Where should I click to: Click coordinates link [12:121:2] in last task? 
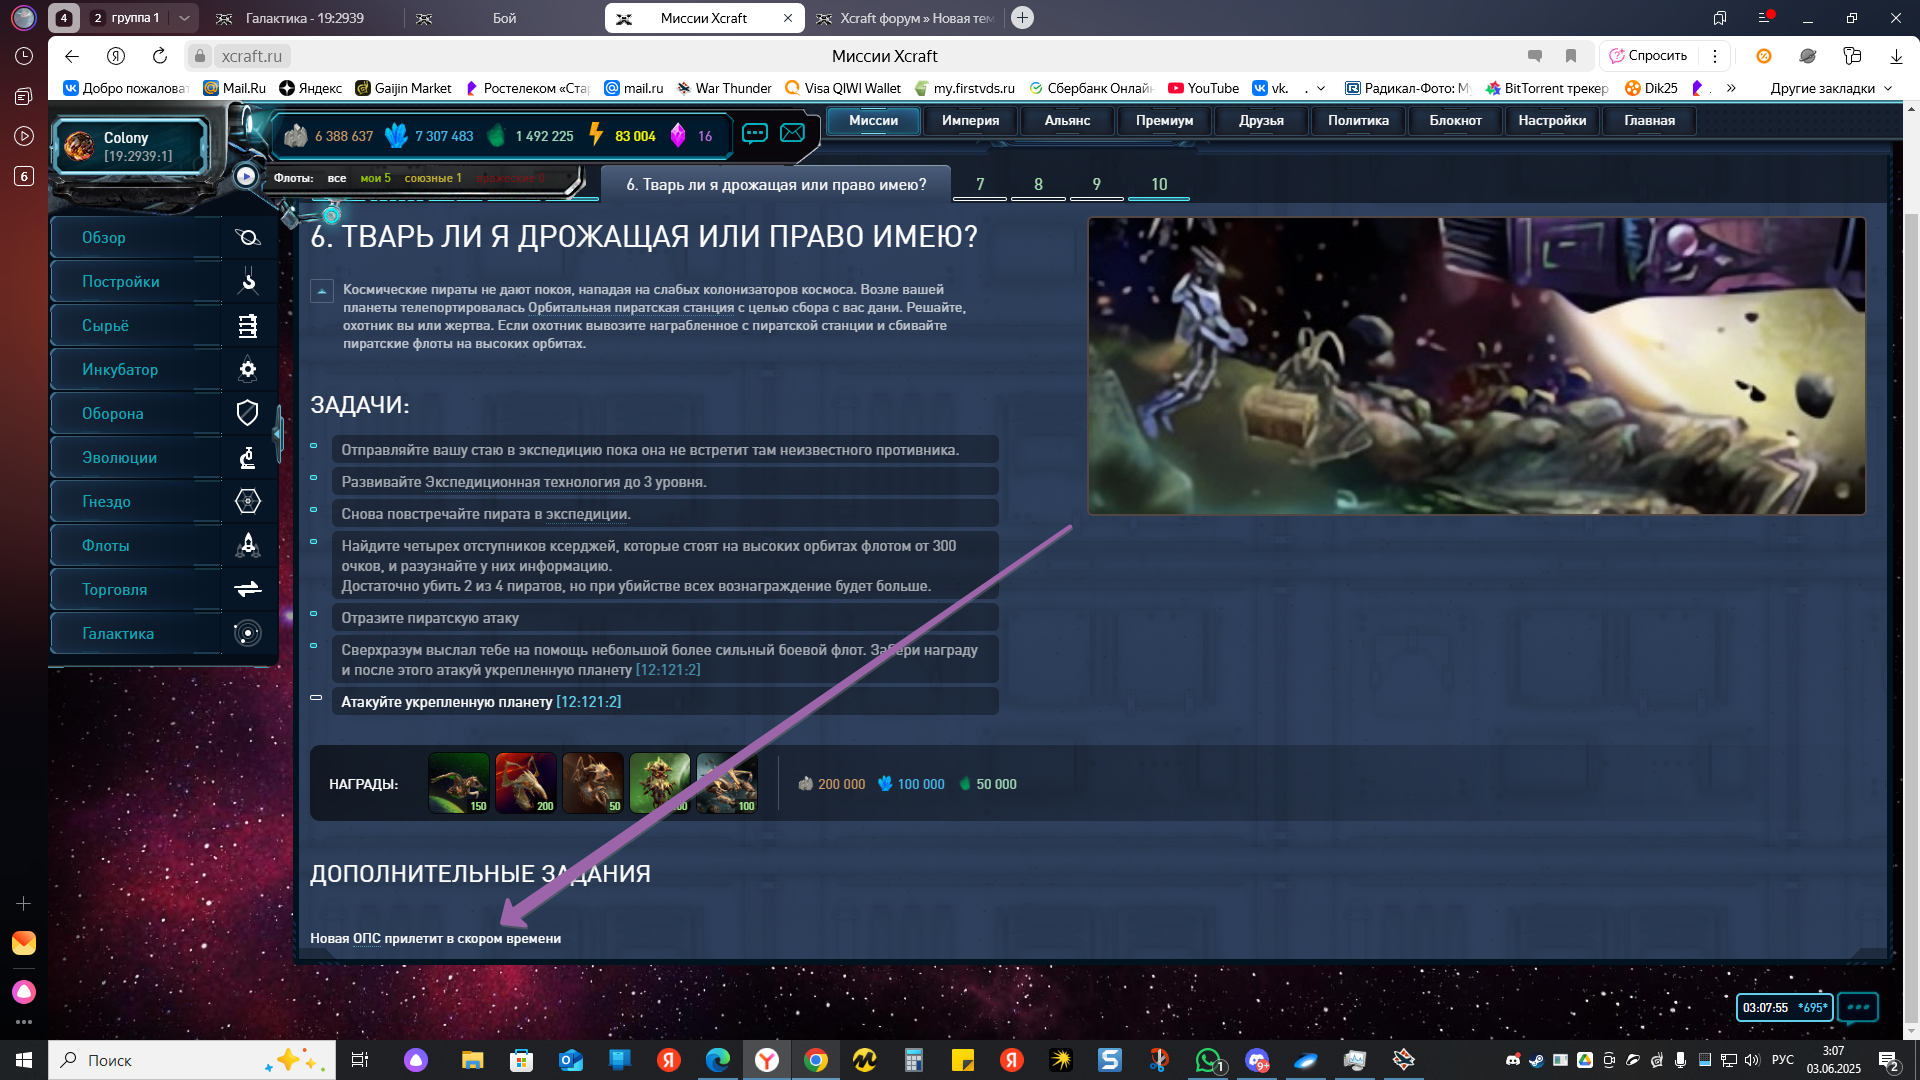tap(588, 702)
